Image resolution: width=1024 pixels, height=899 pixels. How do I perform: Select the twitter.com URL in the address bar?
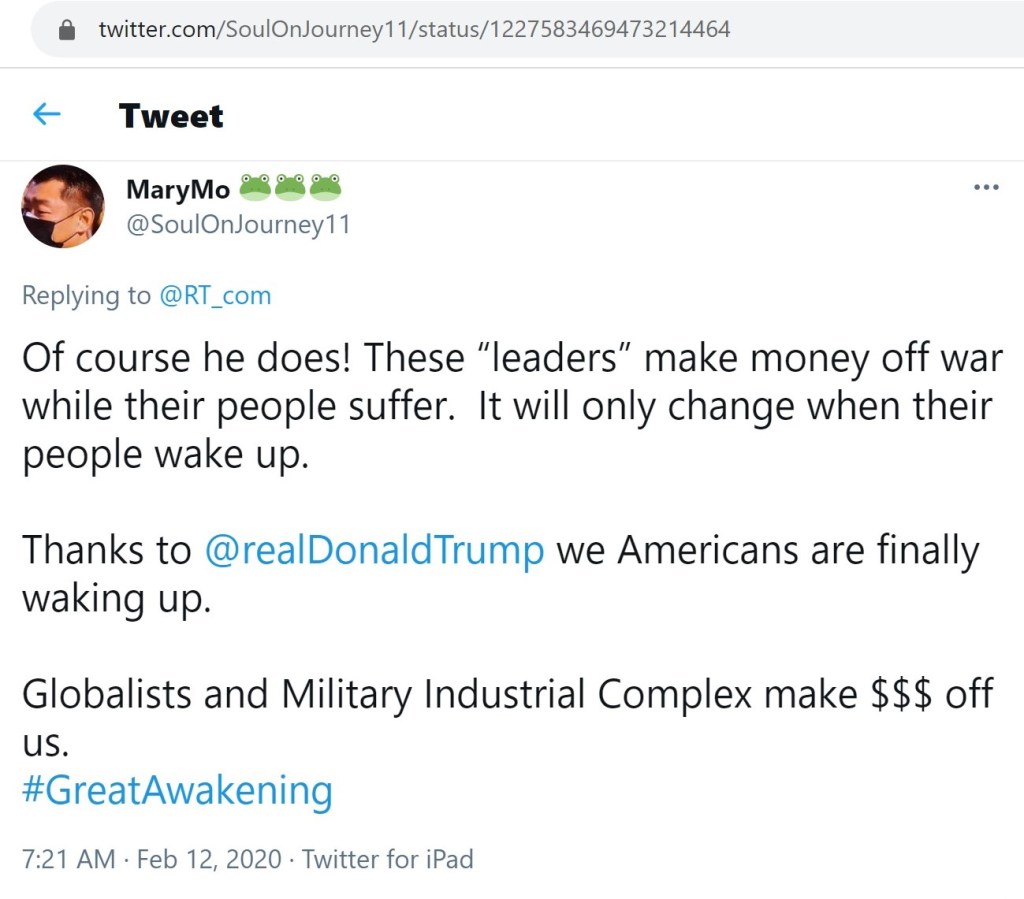pyautogui.click(x=414, y=30)
